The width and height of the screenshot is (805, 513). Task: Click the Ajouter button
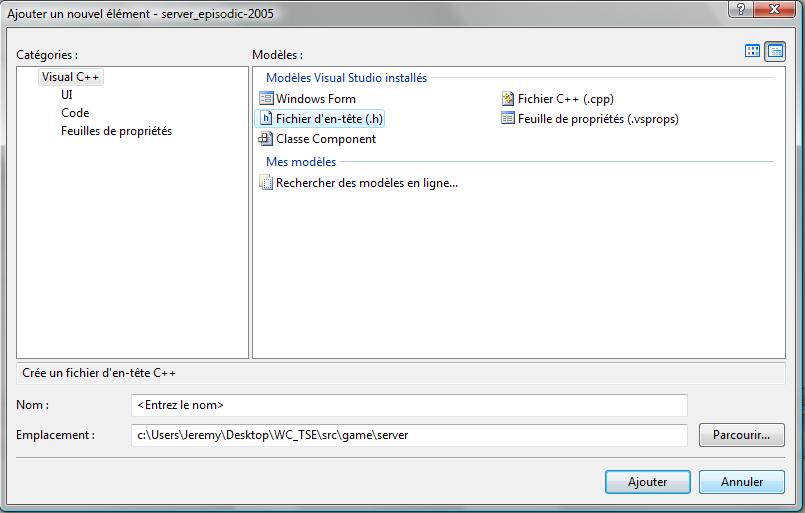[647, 482]
